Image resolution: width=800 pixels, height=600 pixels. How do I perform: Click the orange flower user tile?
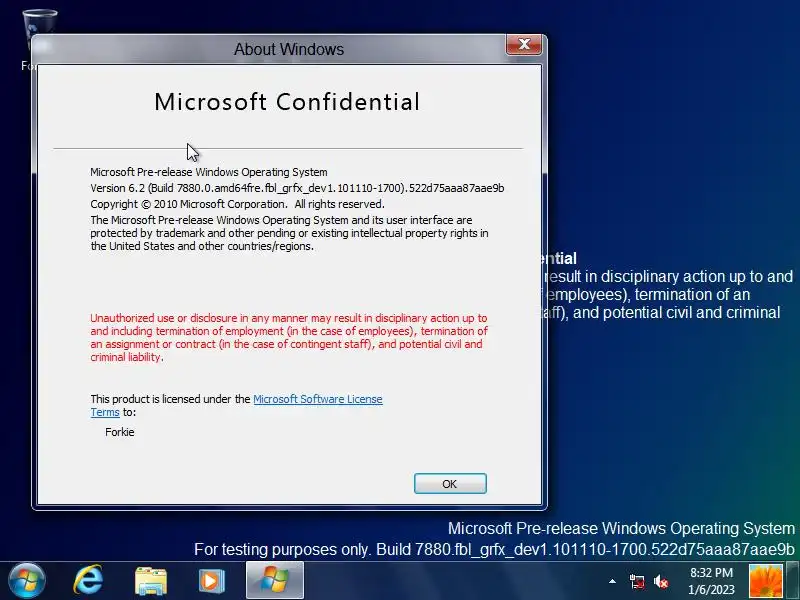click(x=765, y=581)
